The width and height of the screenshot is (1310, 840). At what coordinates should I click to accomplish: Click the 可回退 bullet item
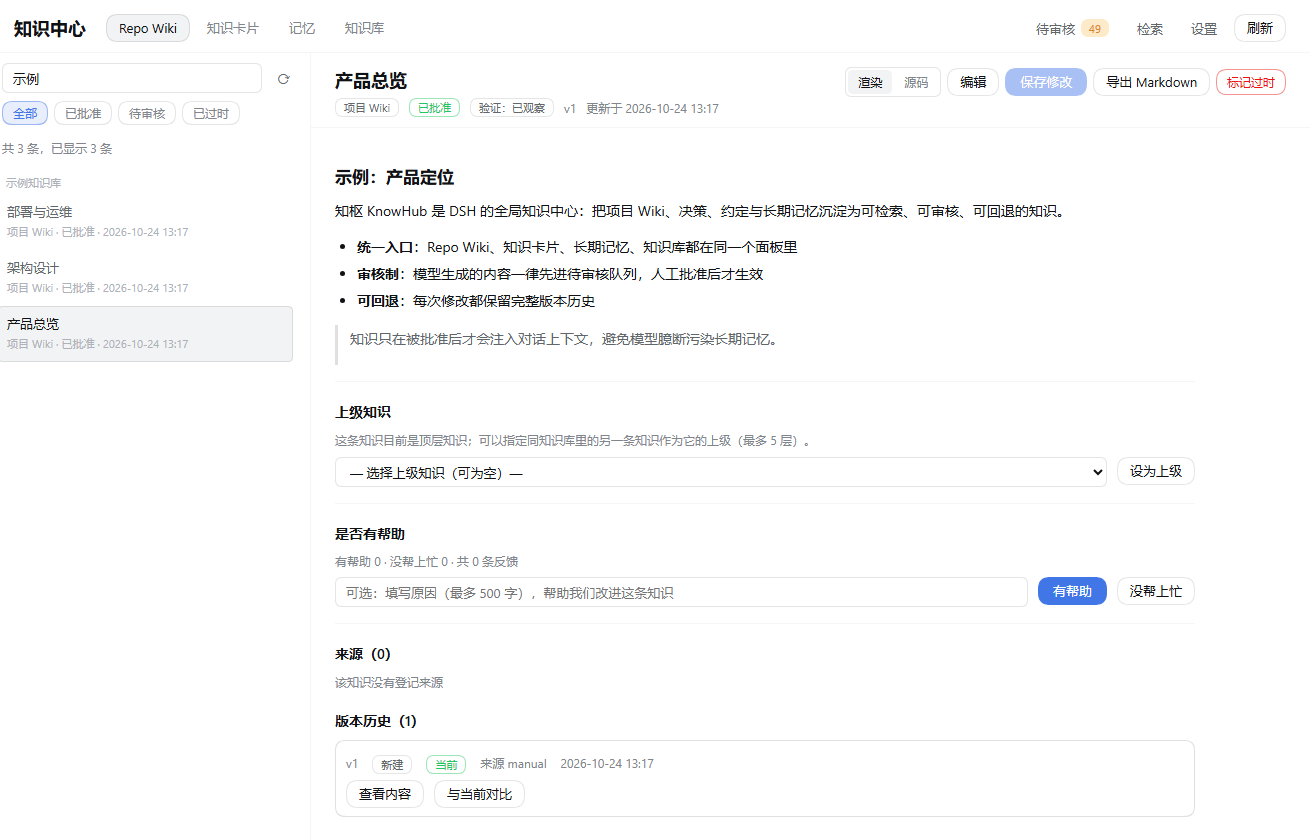click(x=476, y=301)
